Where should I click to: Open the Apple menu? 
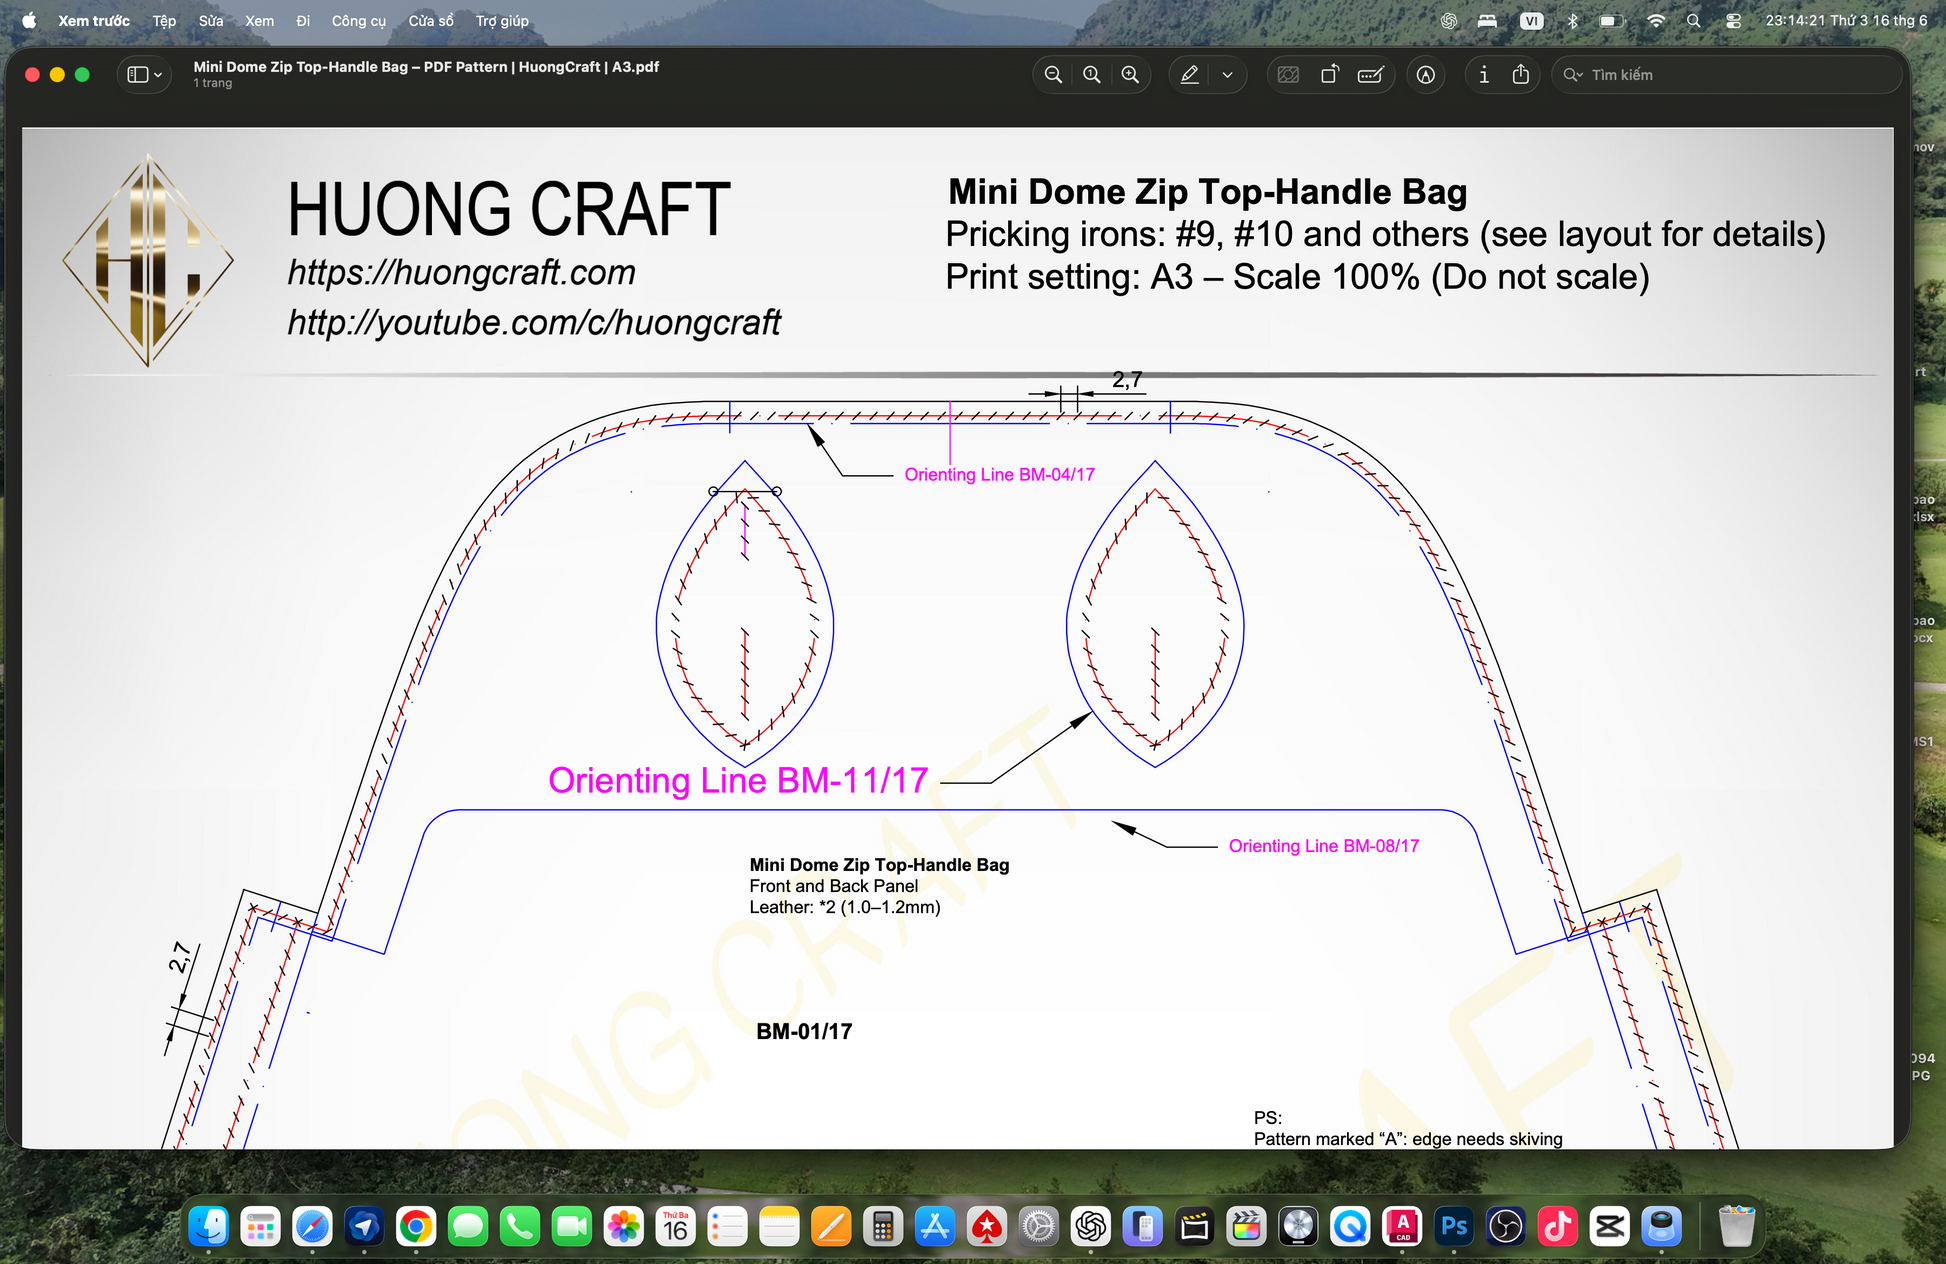(x=29, y=21)
